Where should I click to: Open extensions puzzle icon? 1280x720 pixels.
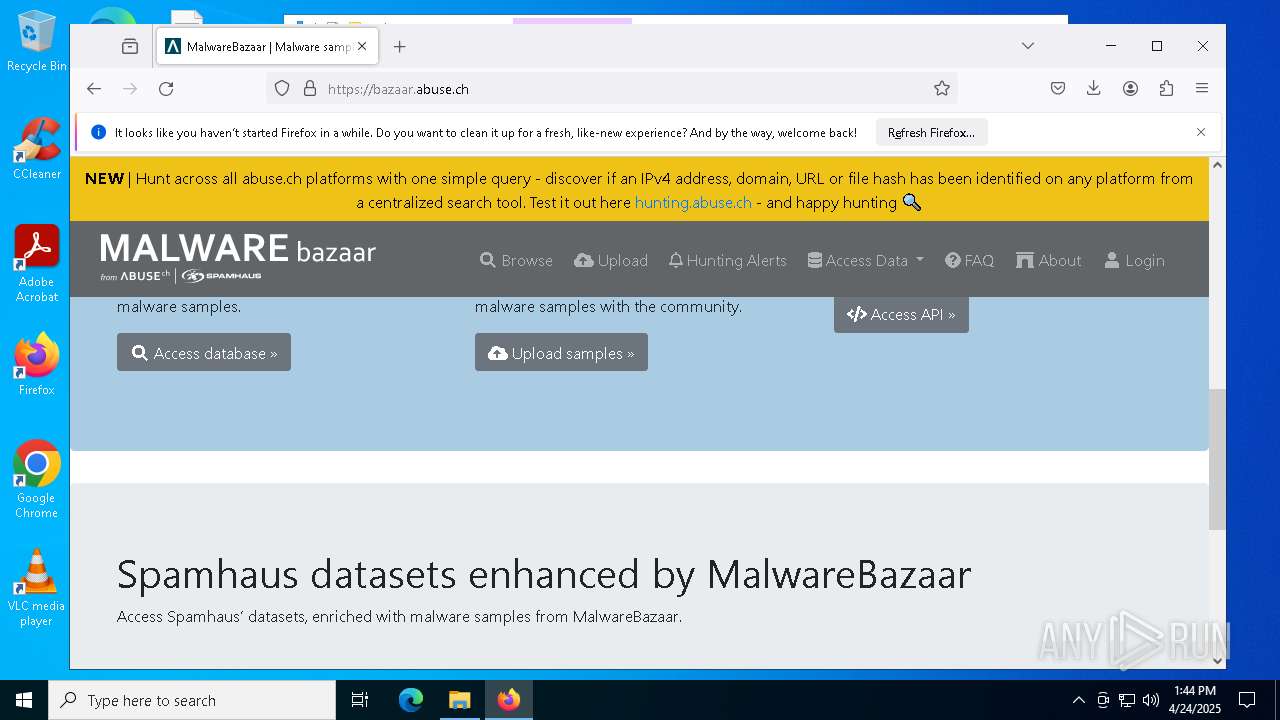click(1166, 89)
